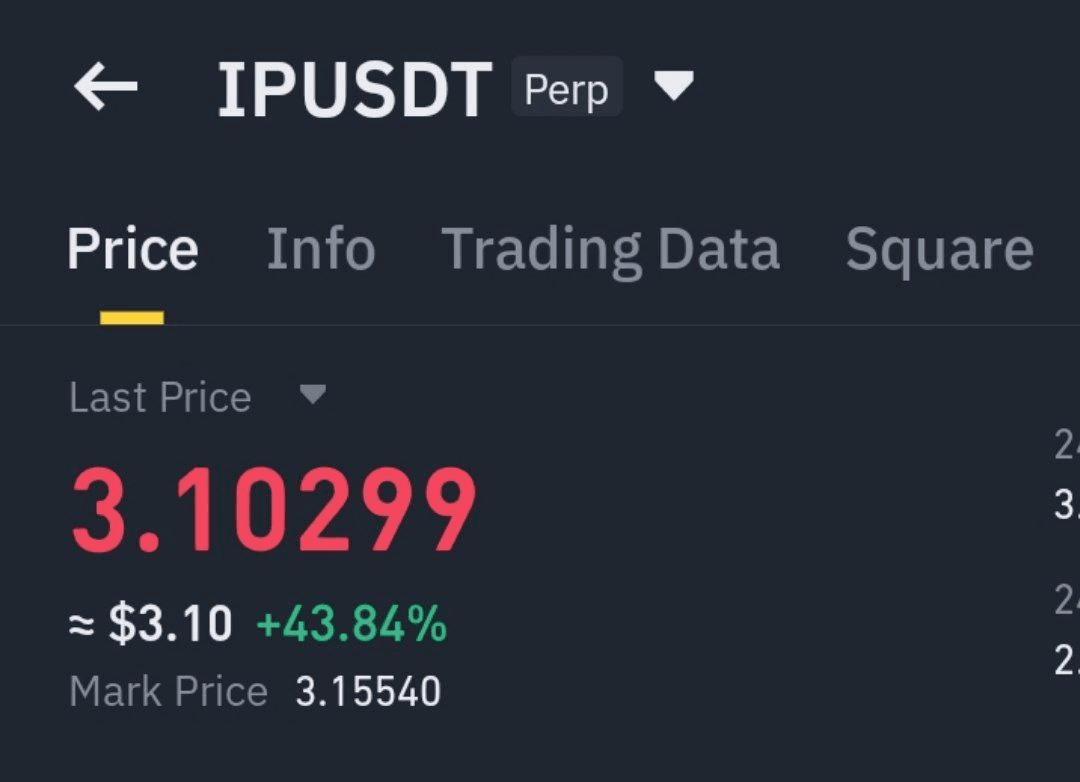Tap the back arrow icon
This screenshot has width=1080, height=782.
click(x=106, y=87)
